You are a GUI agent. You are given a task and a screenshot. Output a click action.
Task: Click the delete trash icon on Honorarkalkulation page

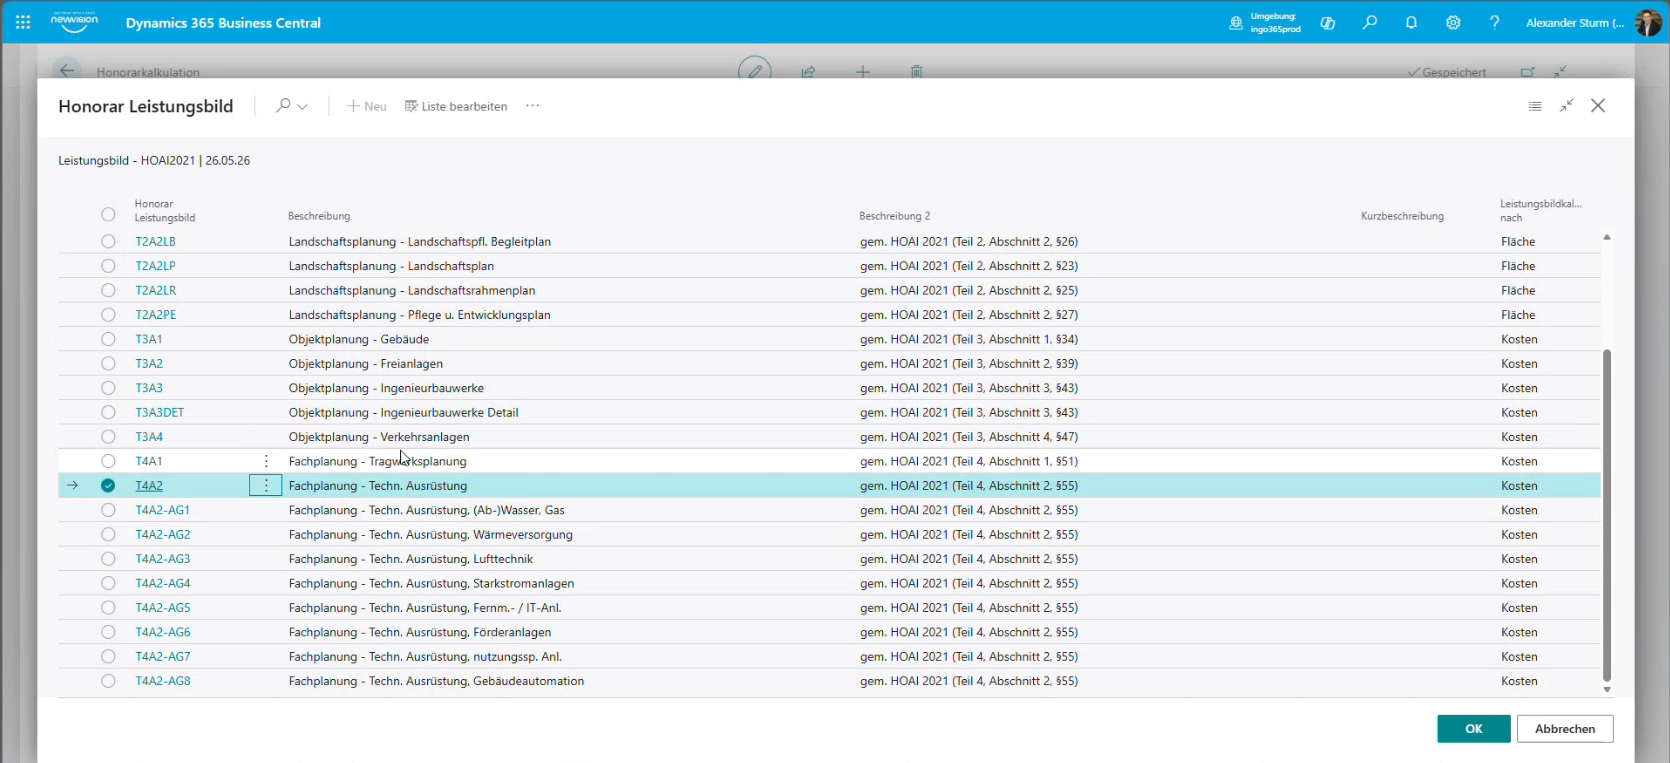tap(916, 72)
